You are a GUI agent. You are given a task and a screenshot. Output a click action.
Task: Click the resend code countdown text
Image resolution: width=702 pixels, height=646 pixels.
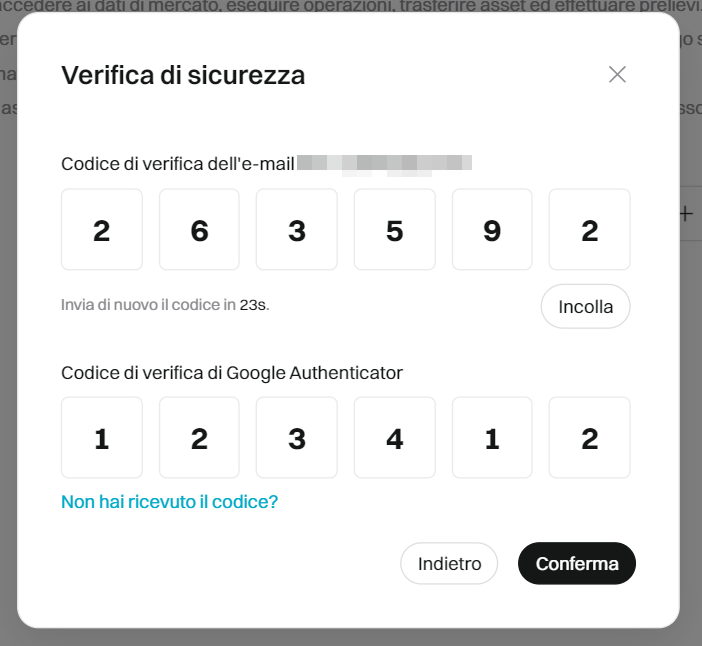point(165,305)
